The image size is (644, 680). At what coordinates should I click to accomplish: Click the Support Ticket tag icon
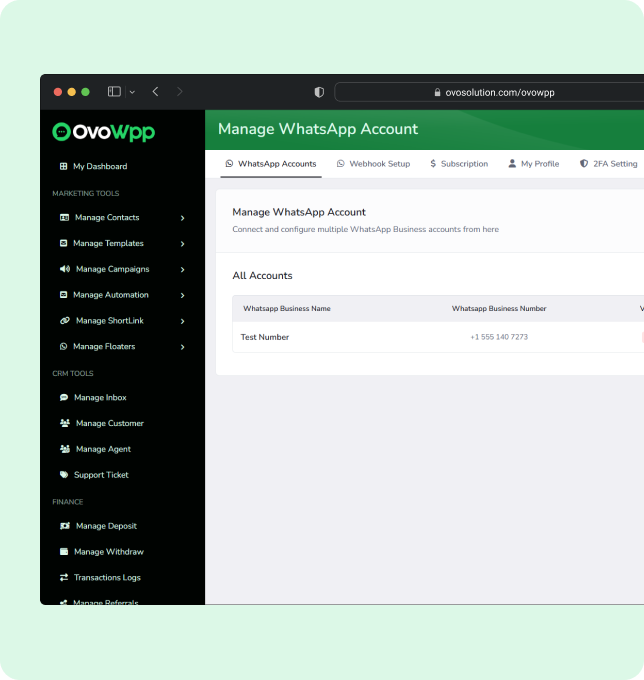click(x=64, y=475)
